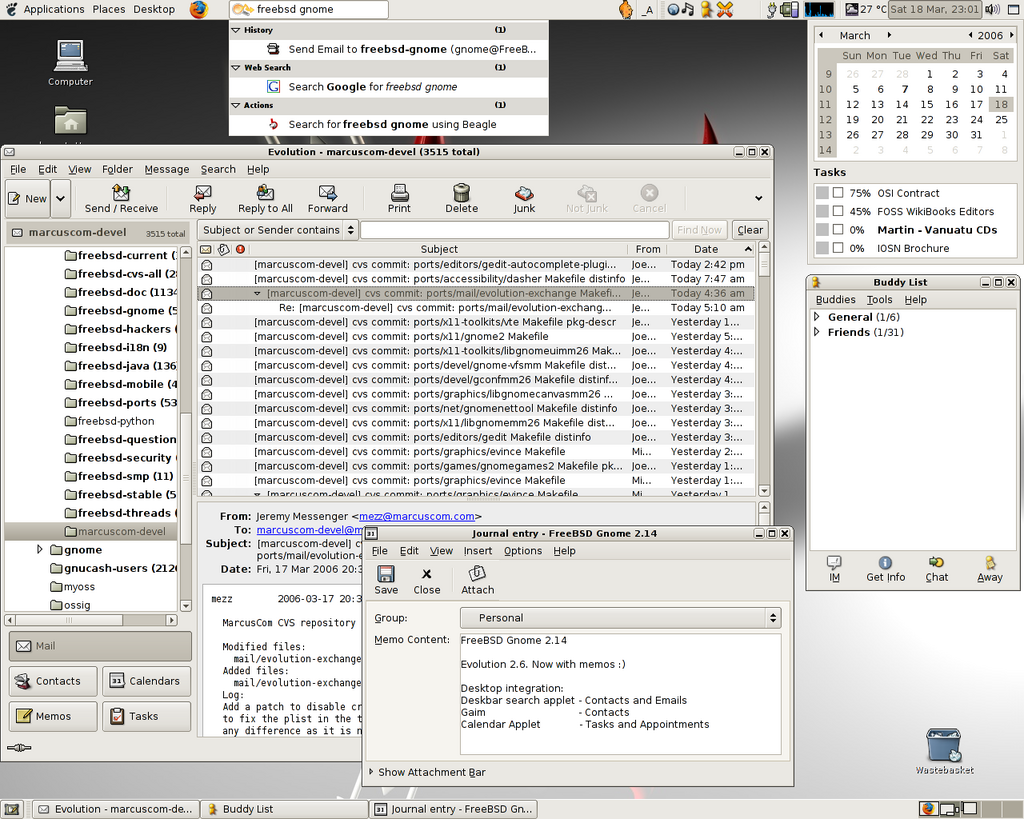Check the Martin - Vanuatu CDs task
This screenshot has width=1024, height=819.
(838, 229)
